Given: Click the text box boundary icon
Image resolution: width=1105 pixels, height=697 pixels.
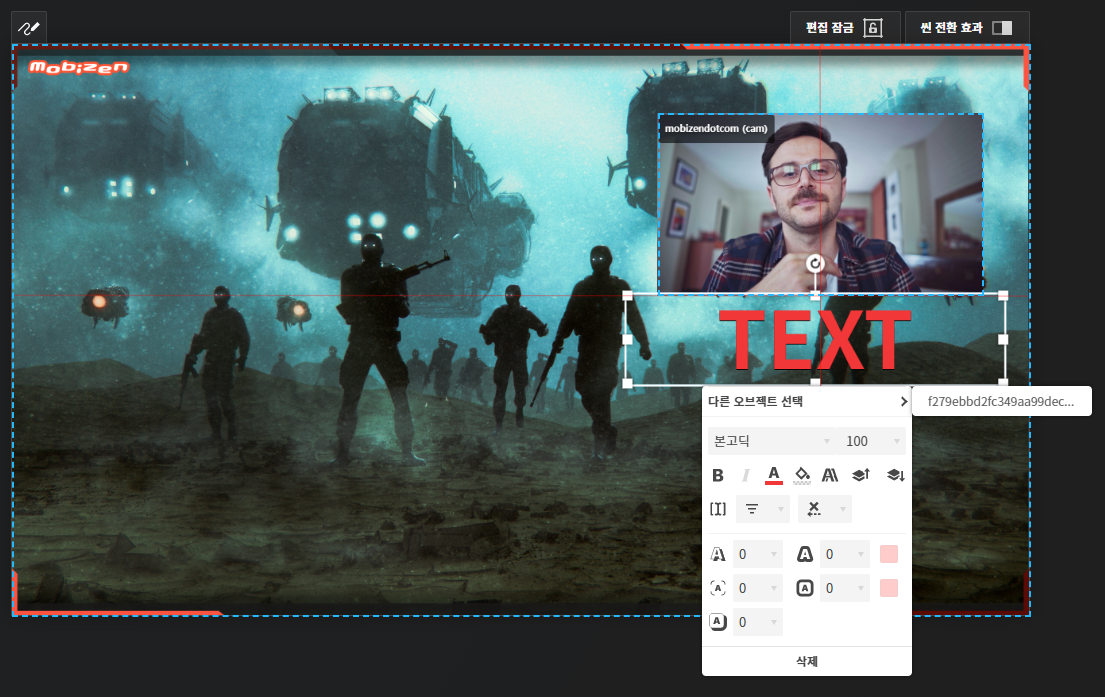Looking at the screenshot, I should pos(717,508).
